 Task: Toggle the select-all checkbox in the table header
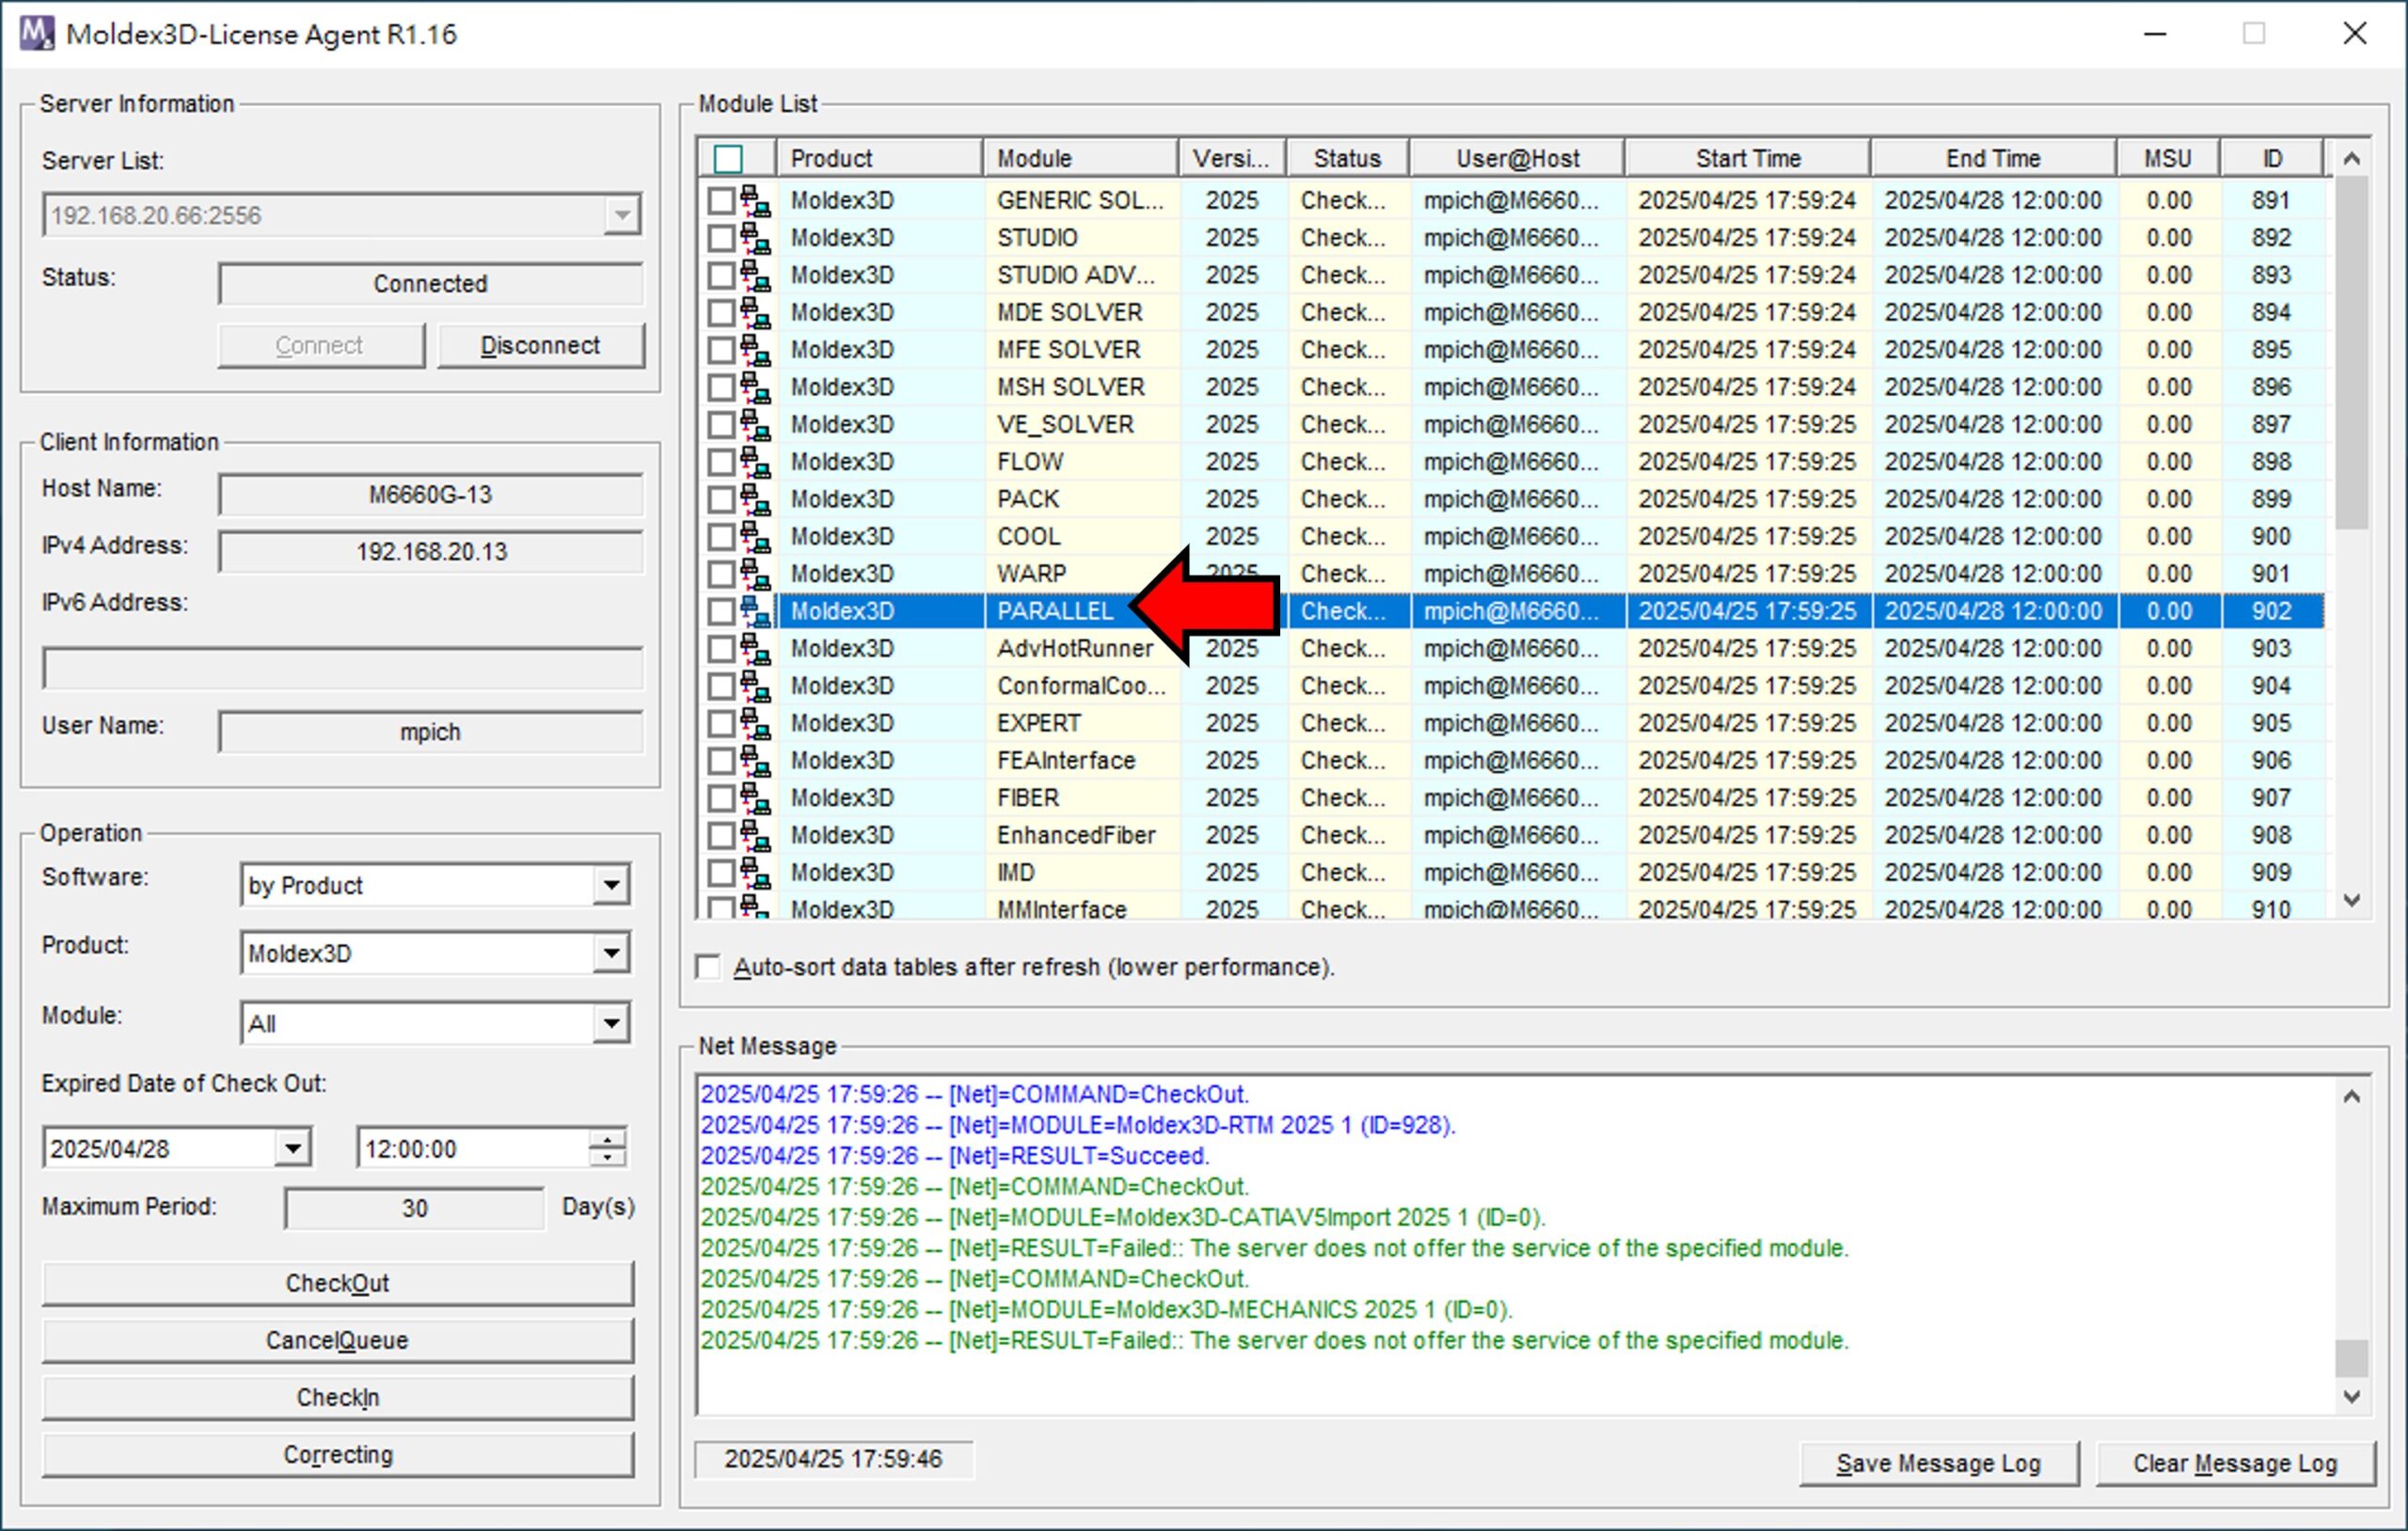728,159
